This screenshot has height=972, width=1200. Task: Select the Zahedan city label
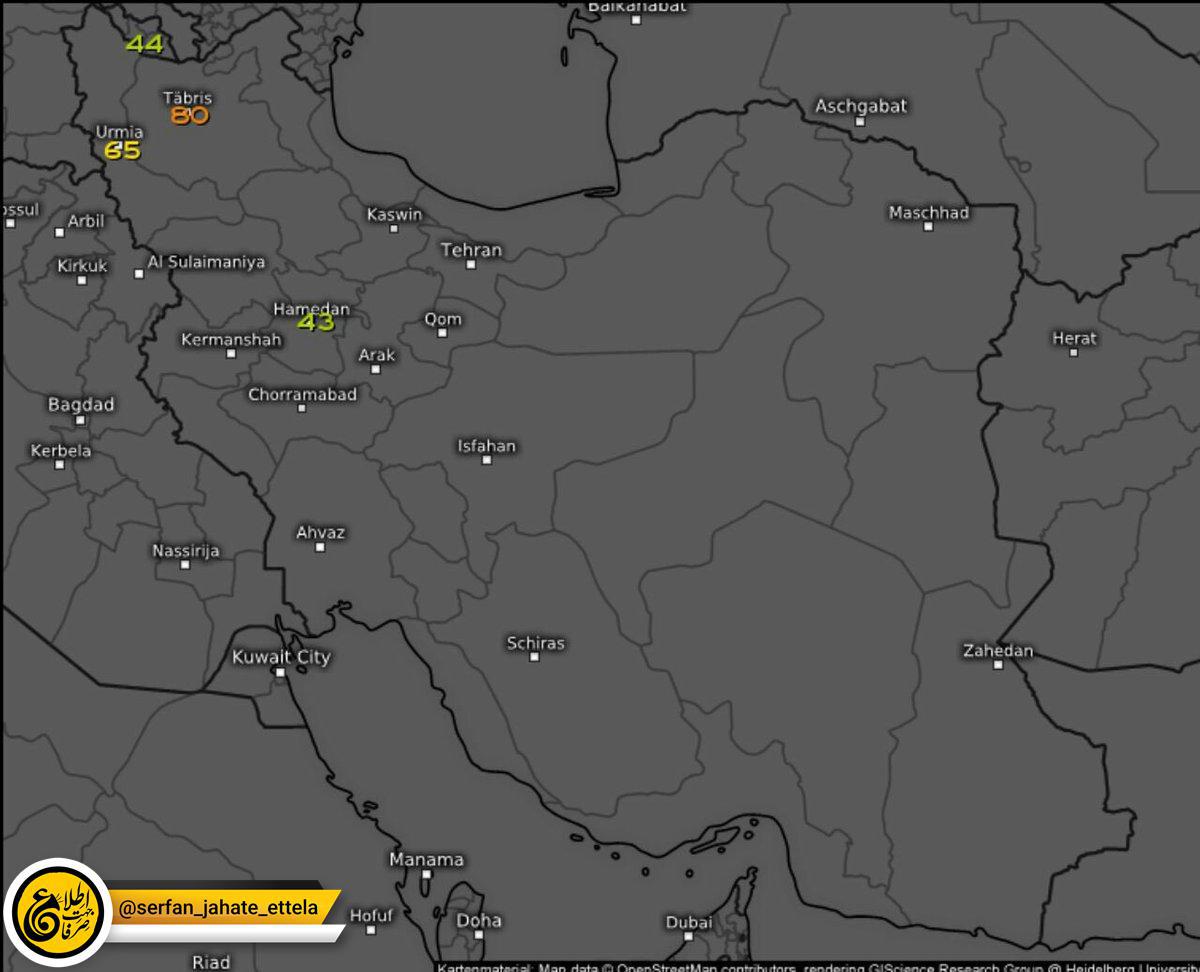(x=998, y=651)
